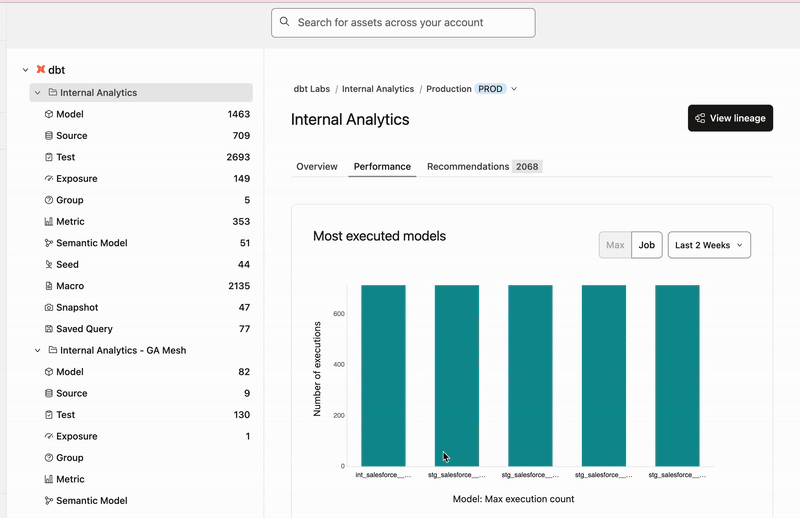The width and height of the screenshot is (800, 518).
Task: Click the Metric bar chart icon
Action: click(49, 222)
